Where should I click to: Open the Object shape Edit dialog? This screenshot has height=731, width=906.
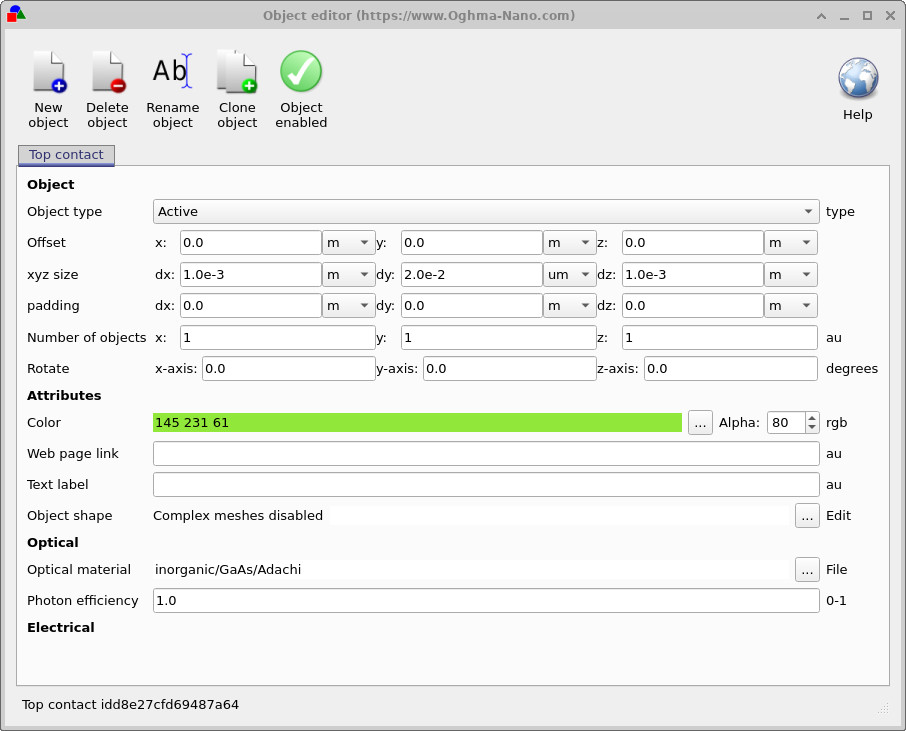click(807, 515)
